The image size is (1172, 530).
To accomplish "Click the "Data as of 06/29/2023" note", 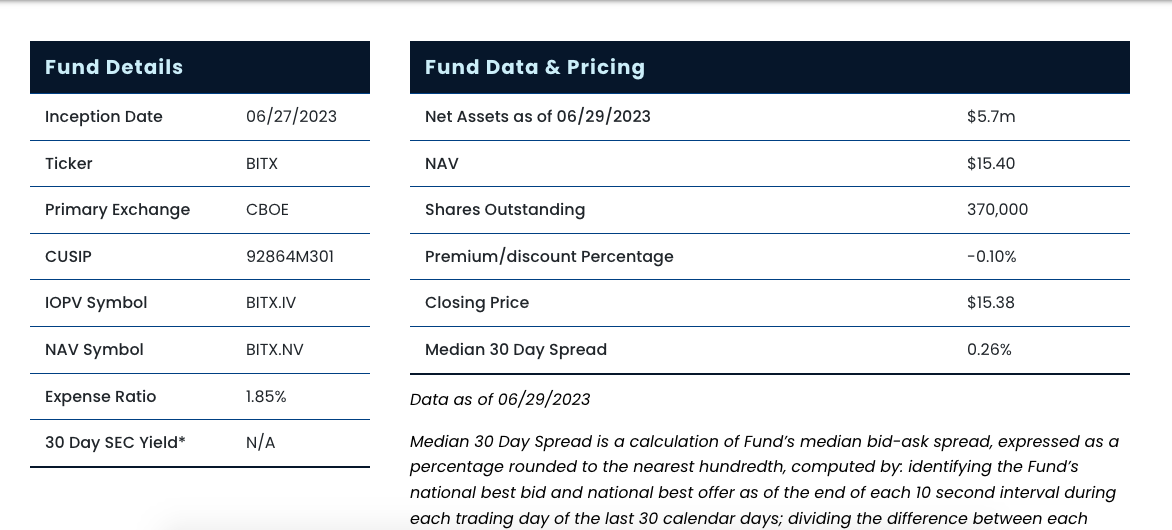I will point(500,399).
